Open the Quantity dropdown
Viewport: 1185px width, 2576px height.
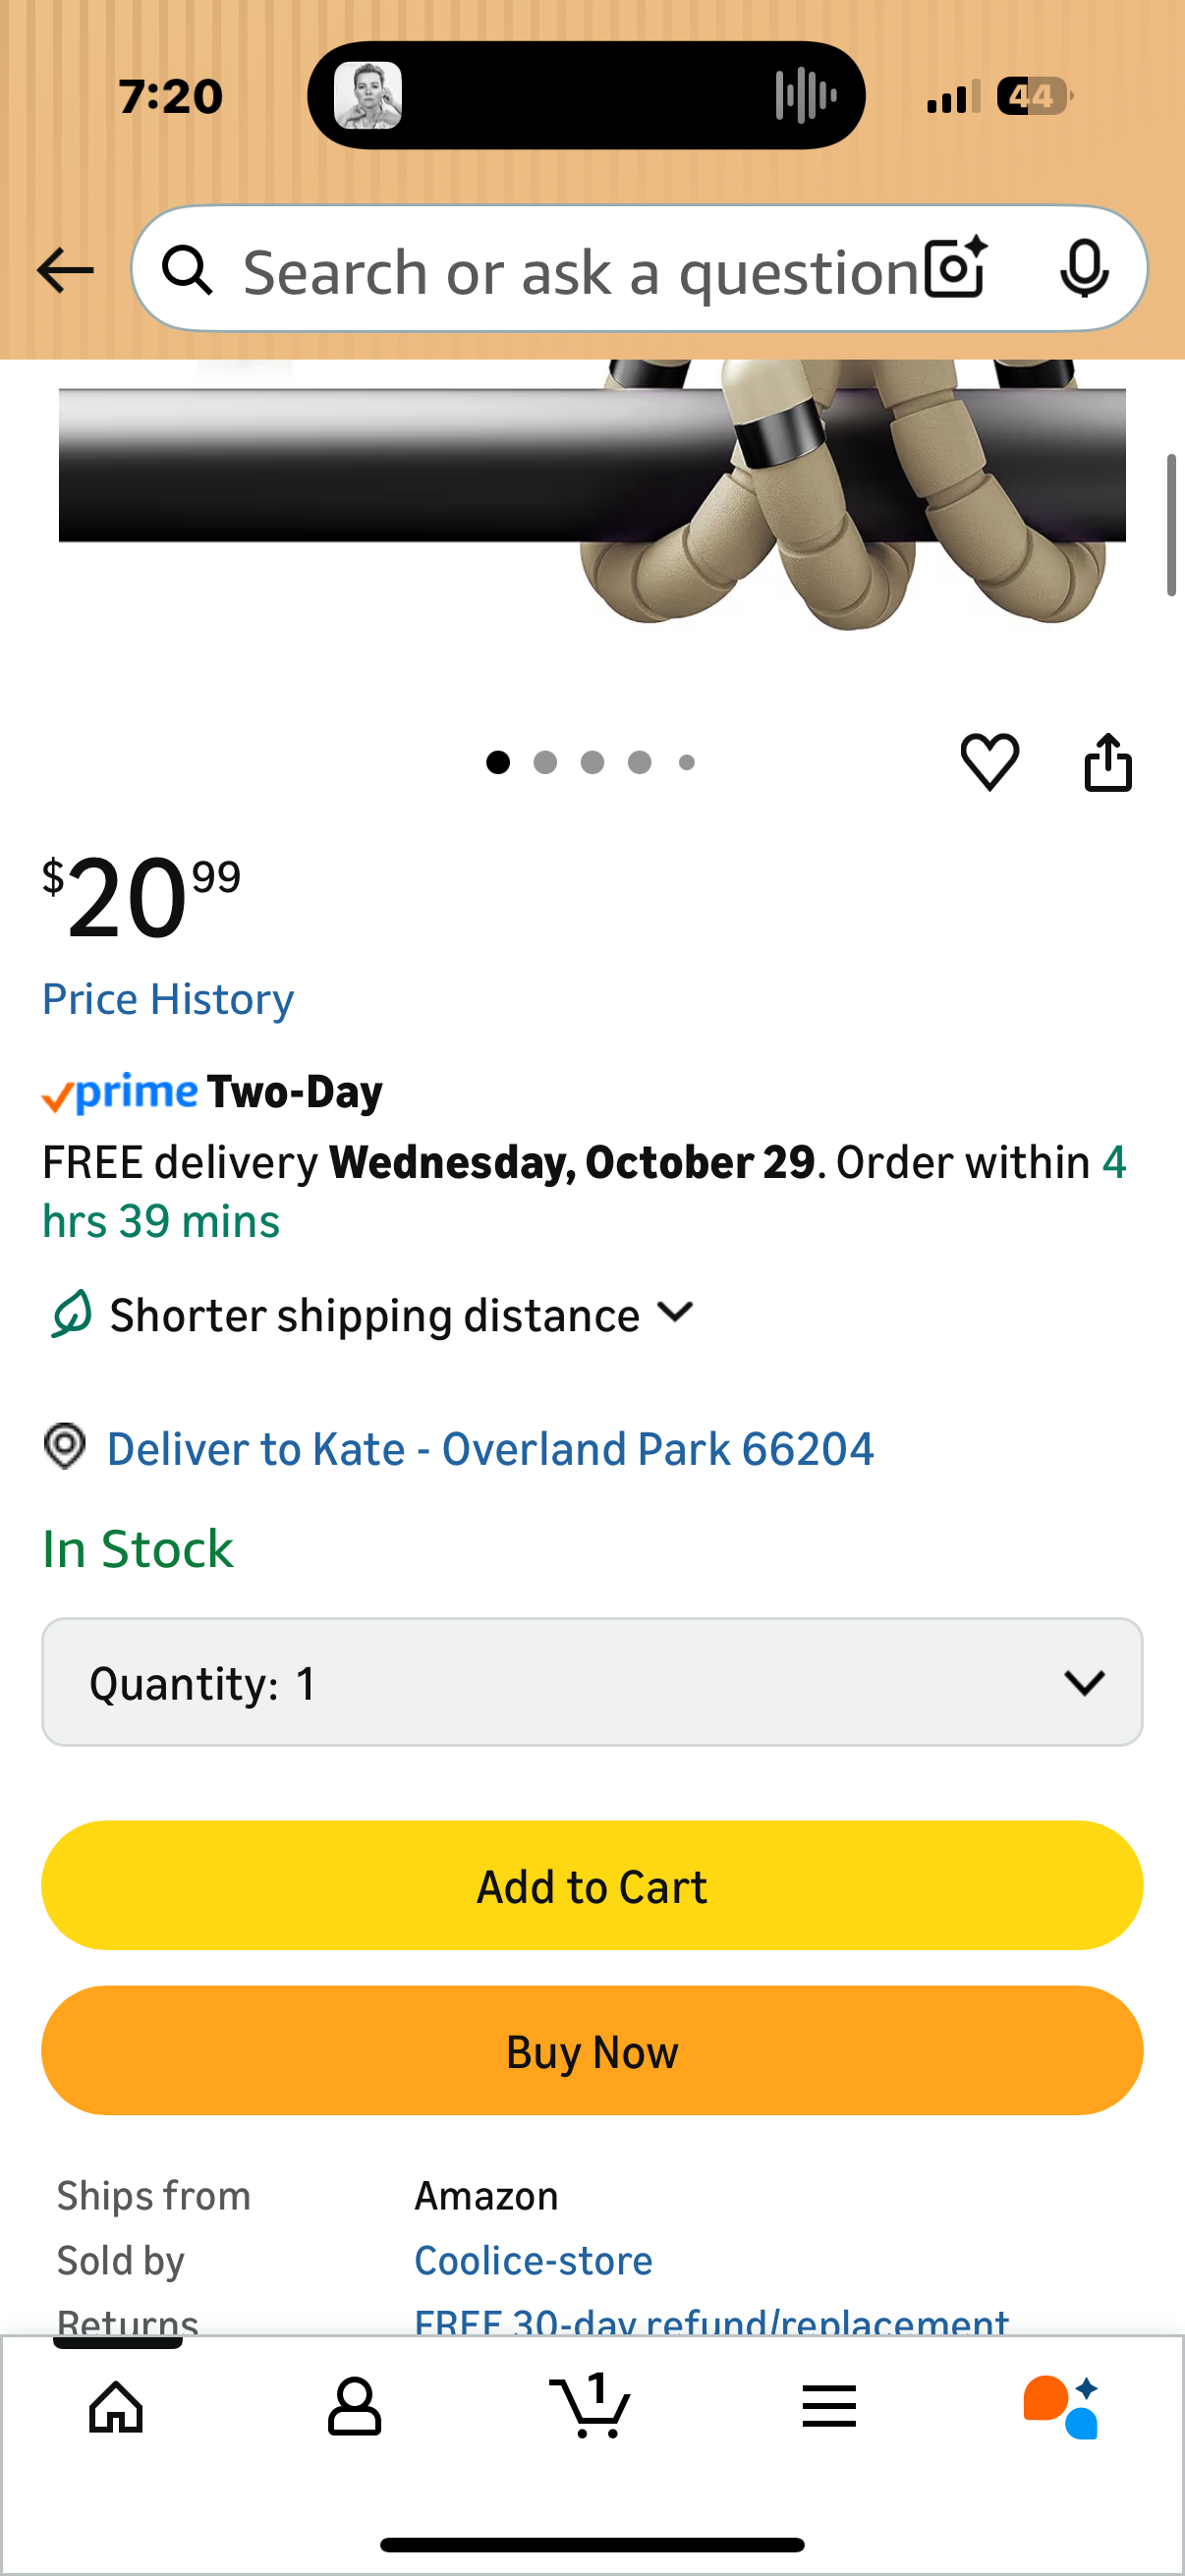point(592,1682)
